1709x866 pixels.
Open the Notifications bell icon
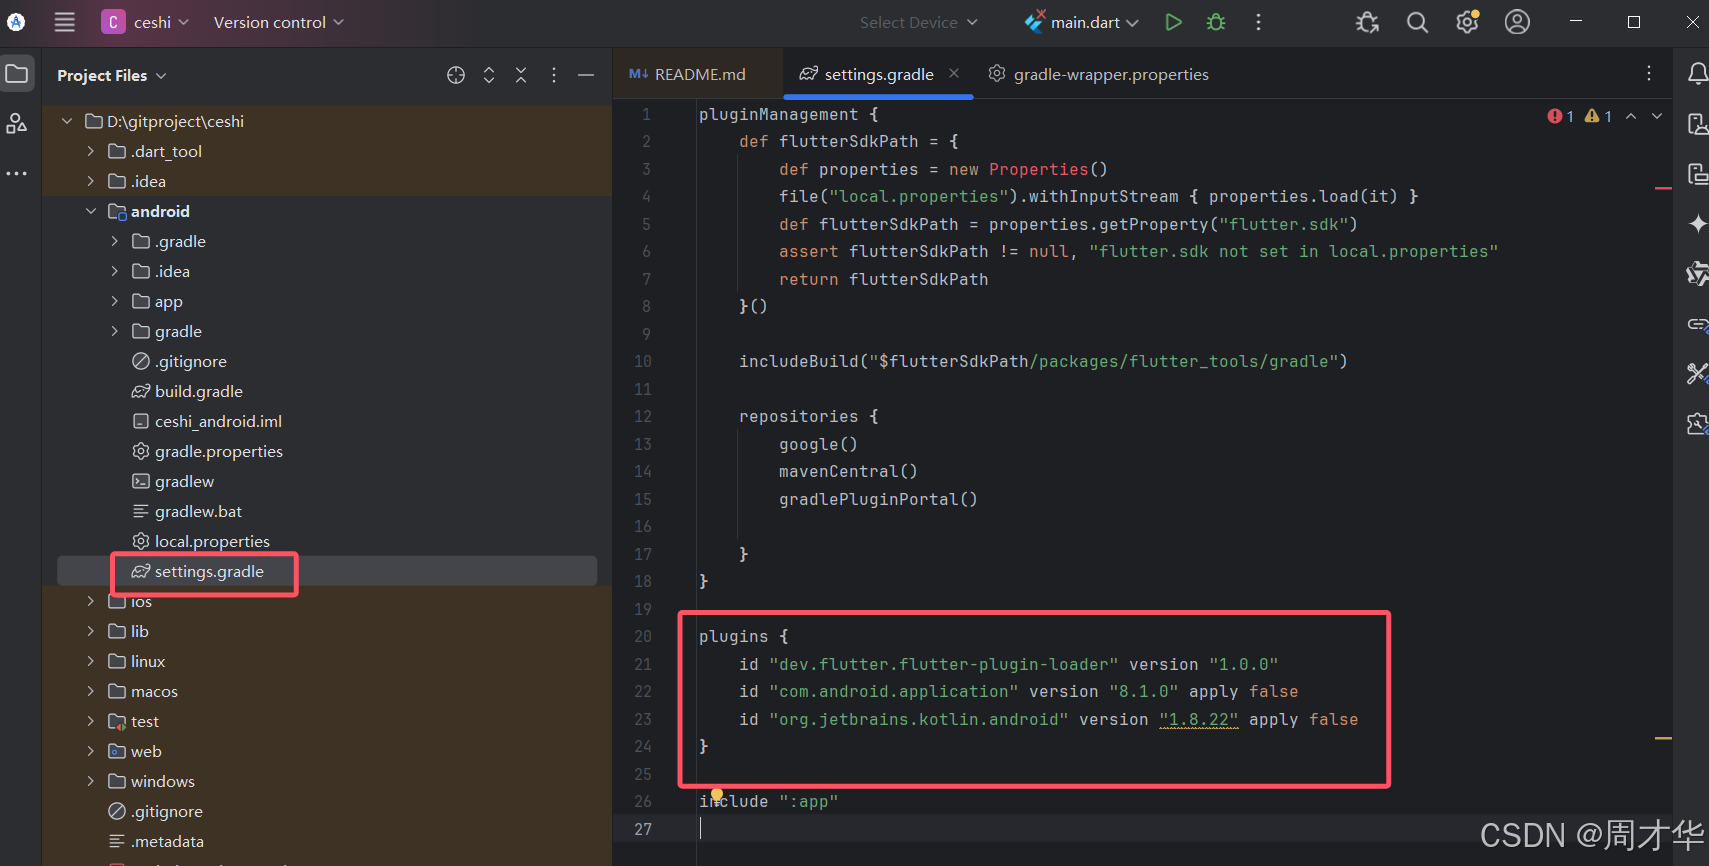[x=1697, y=73]
